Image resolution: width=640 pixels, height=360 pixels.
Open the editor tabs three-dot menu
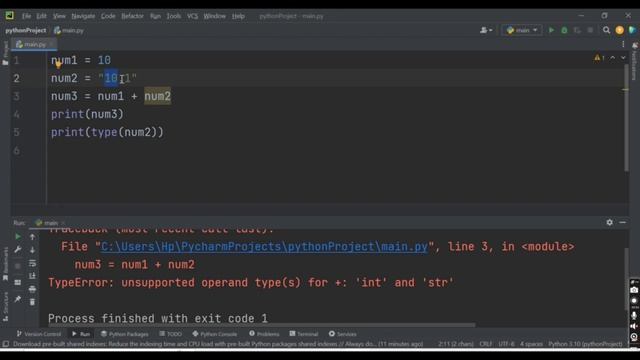coord(623,44)
